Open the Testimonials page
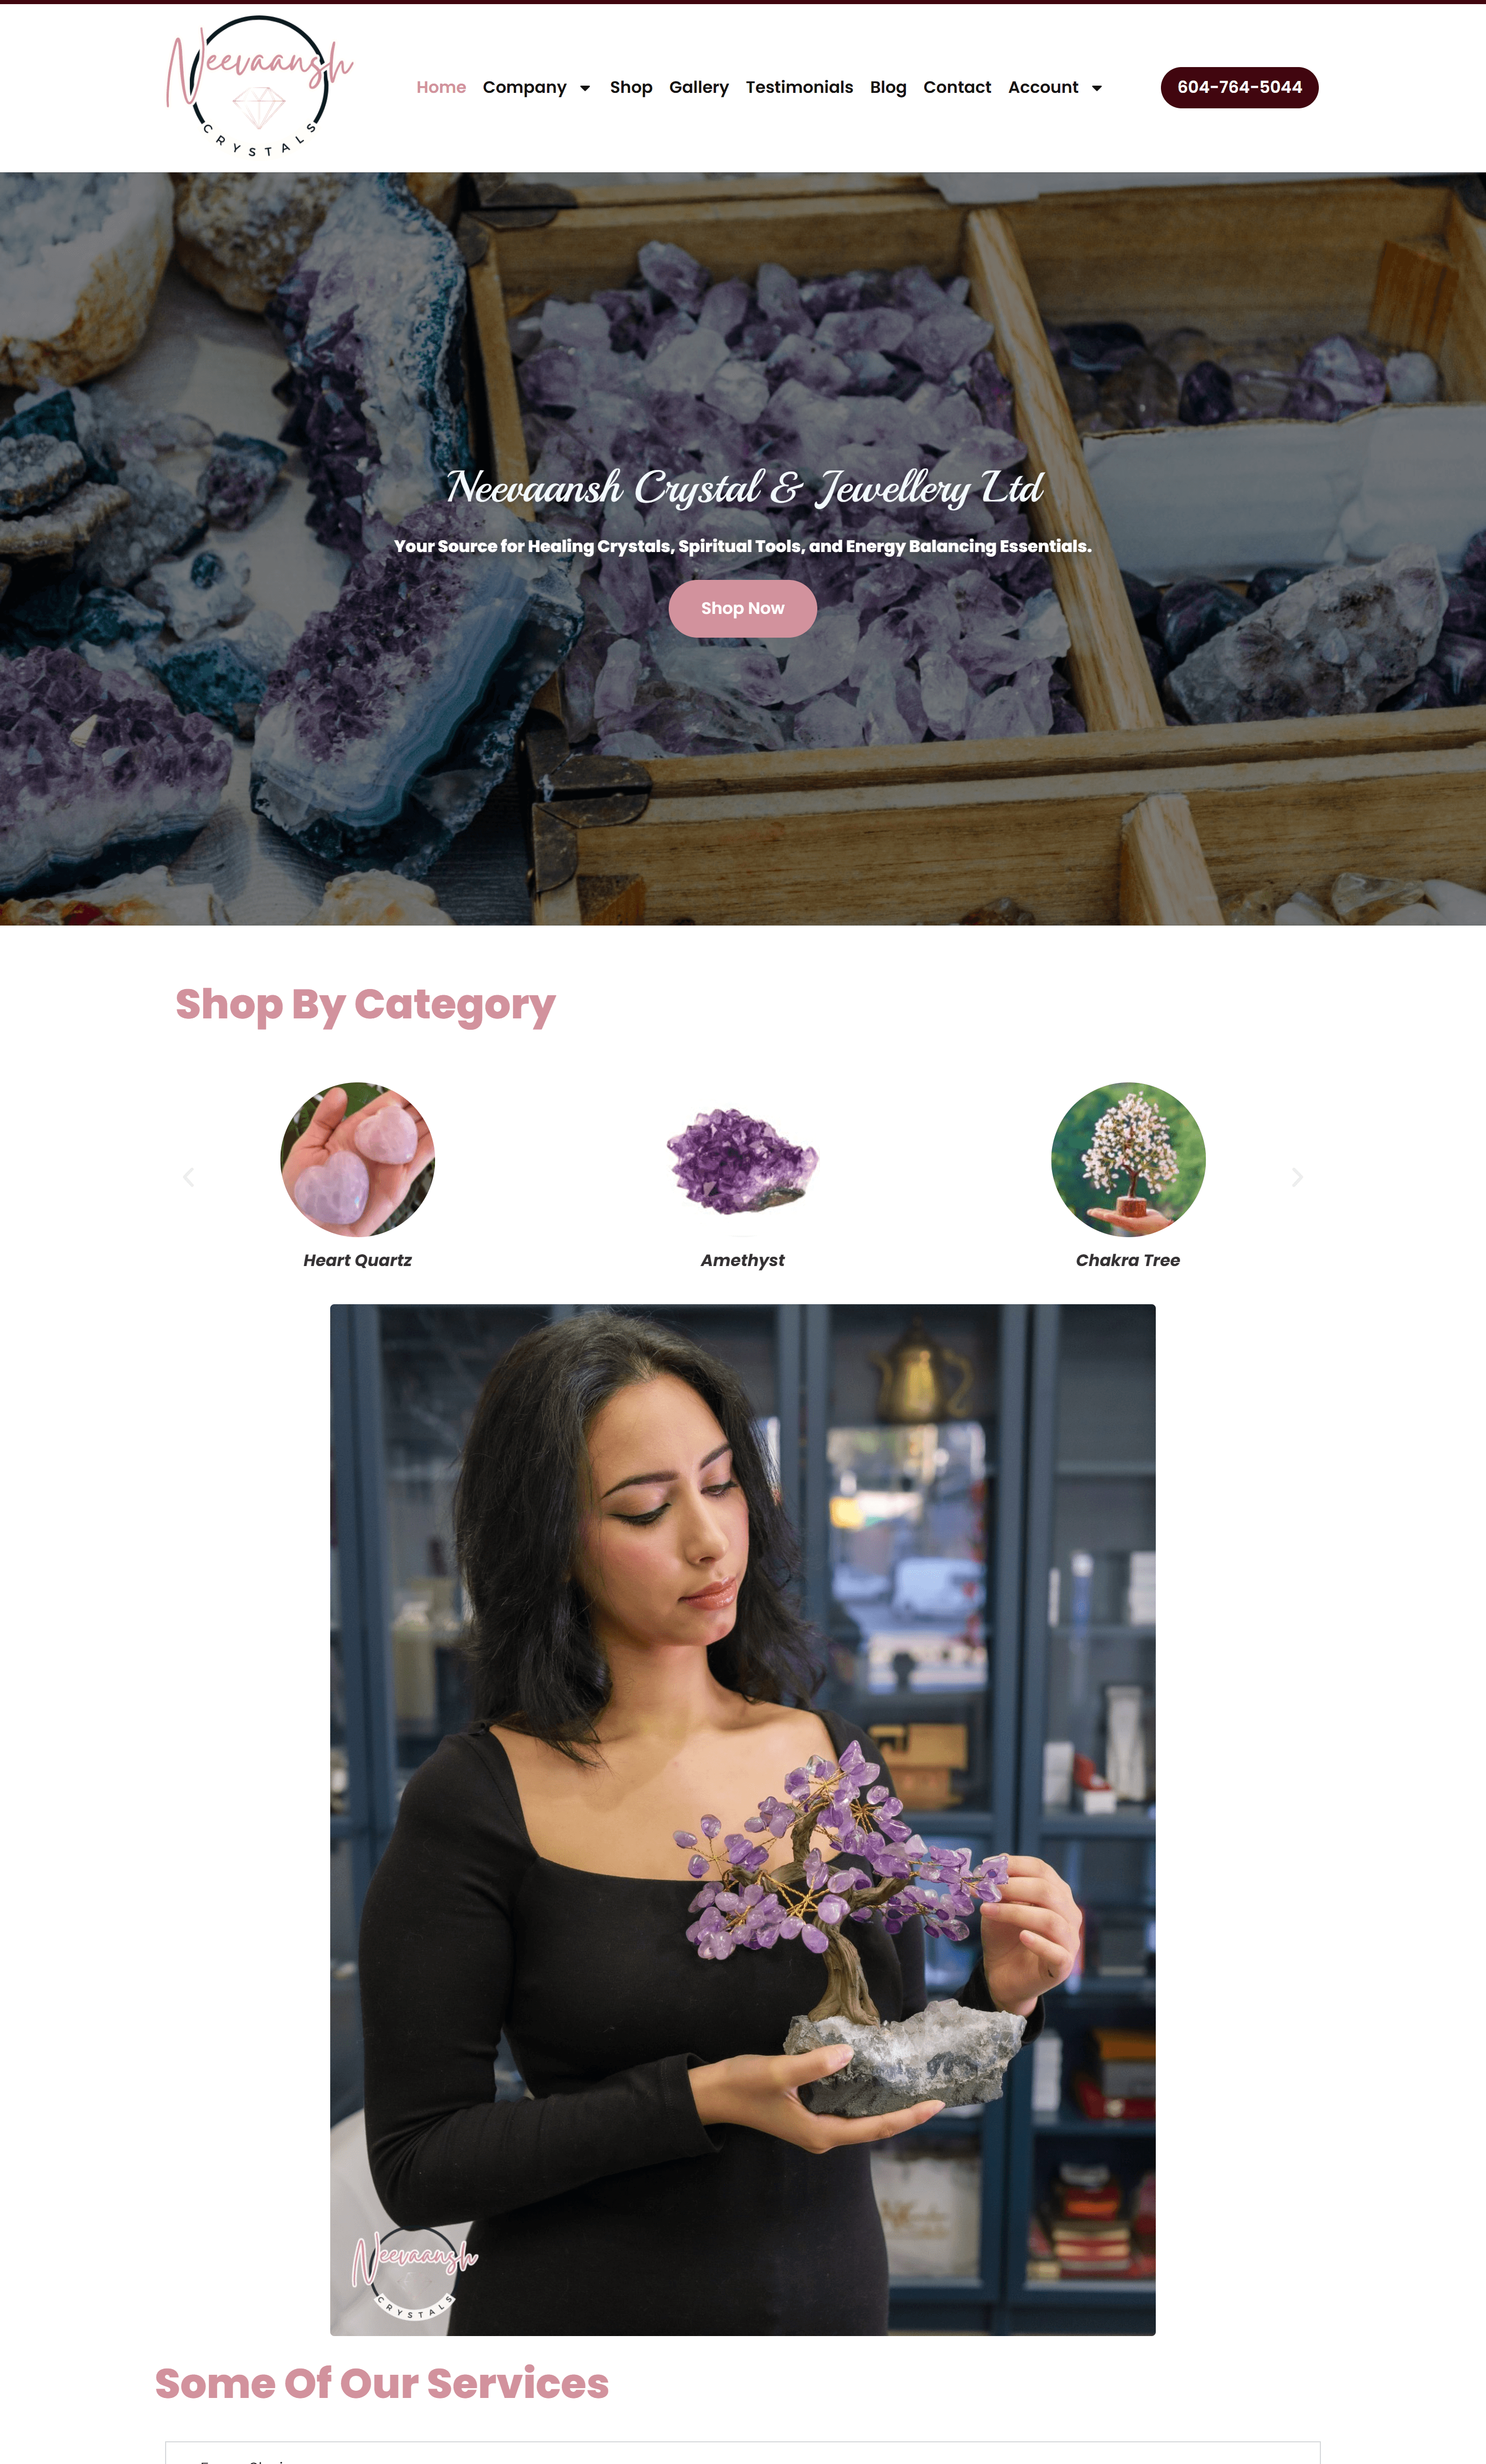This screenshot has height=2464, width=1486. tap(799, 87)
